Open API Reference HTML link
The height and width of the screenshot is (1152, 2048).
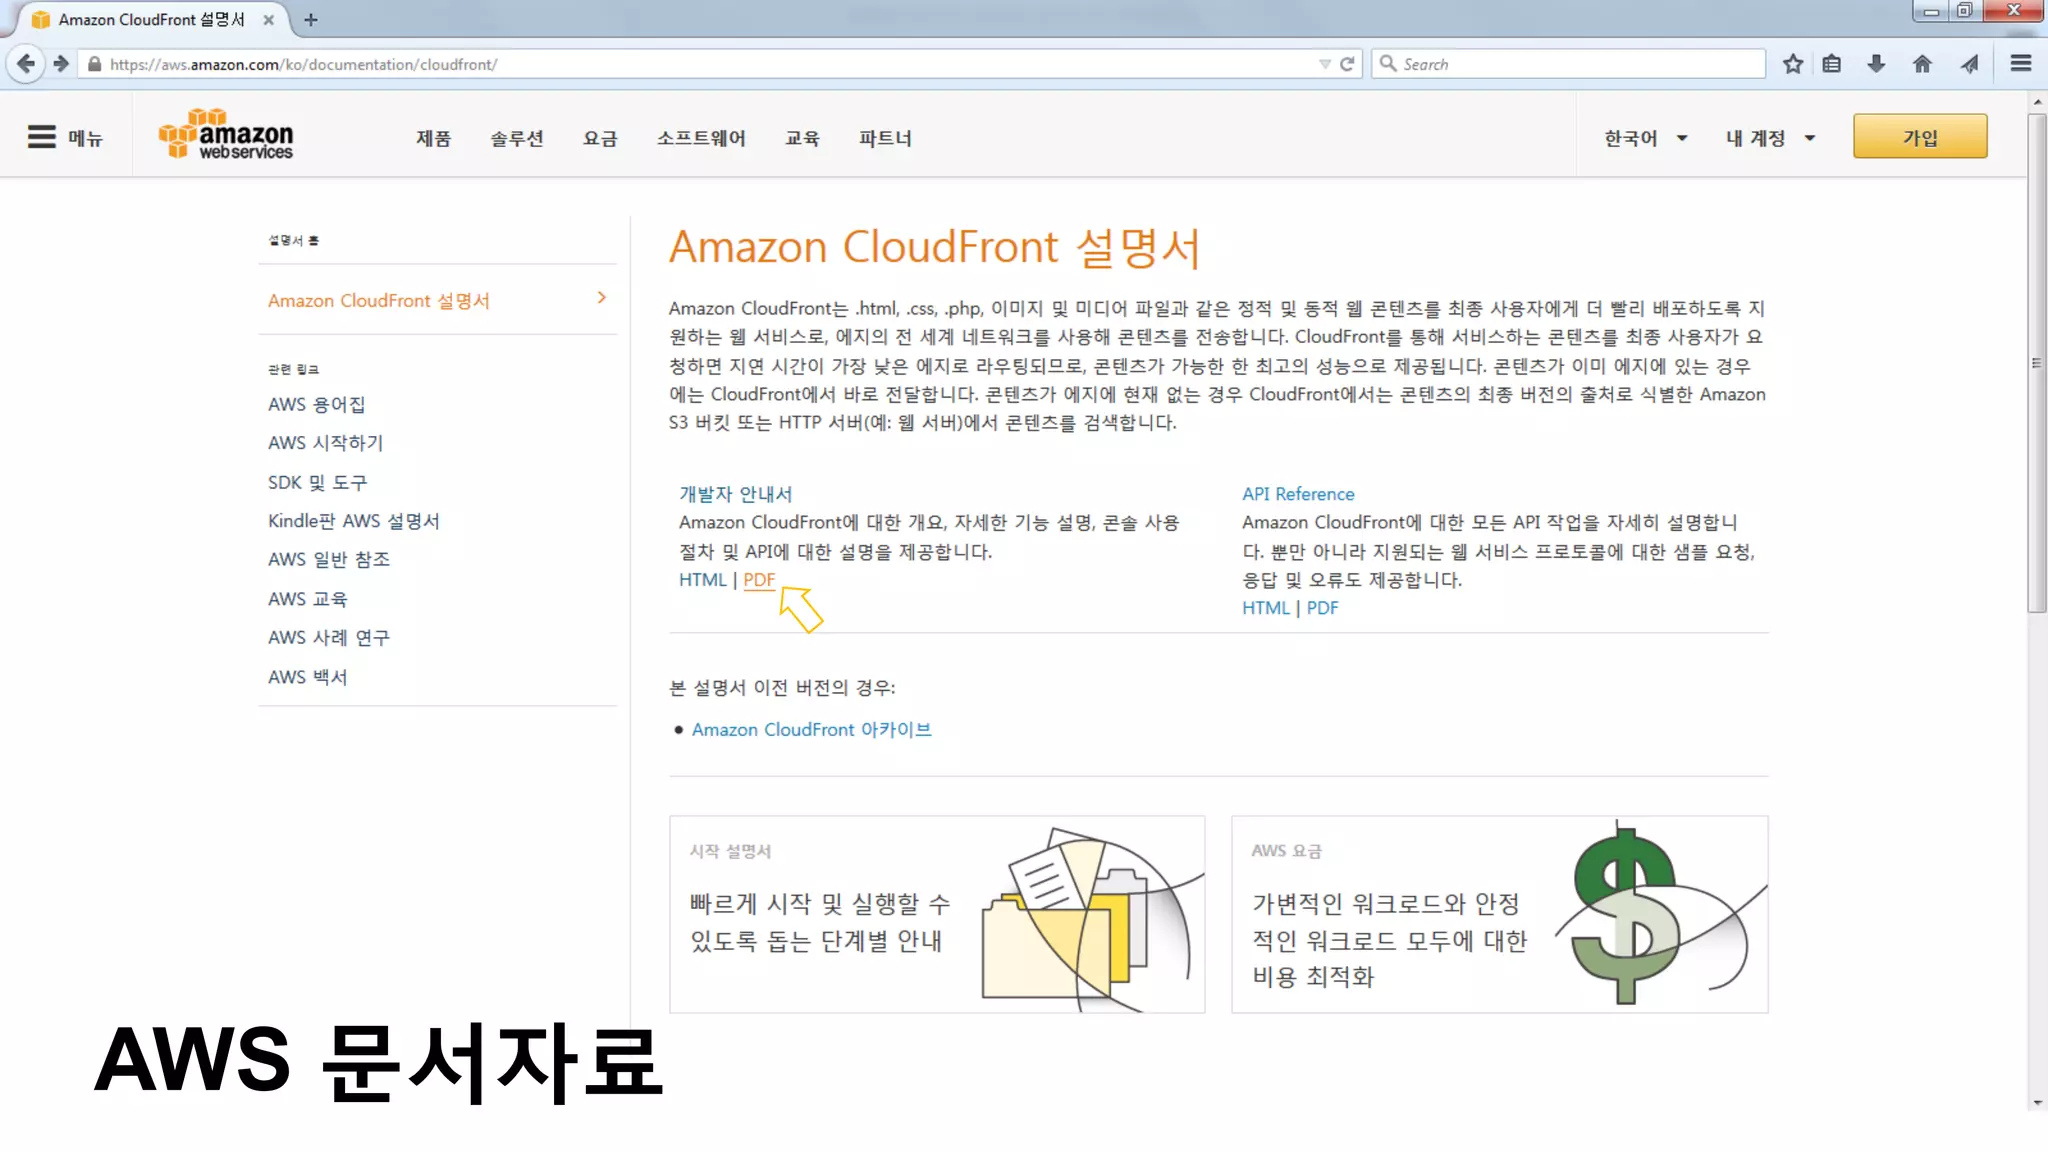click(x=1266, y=608)
